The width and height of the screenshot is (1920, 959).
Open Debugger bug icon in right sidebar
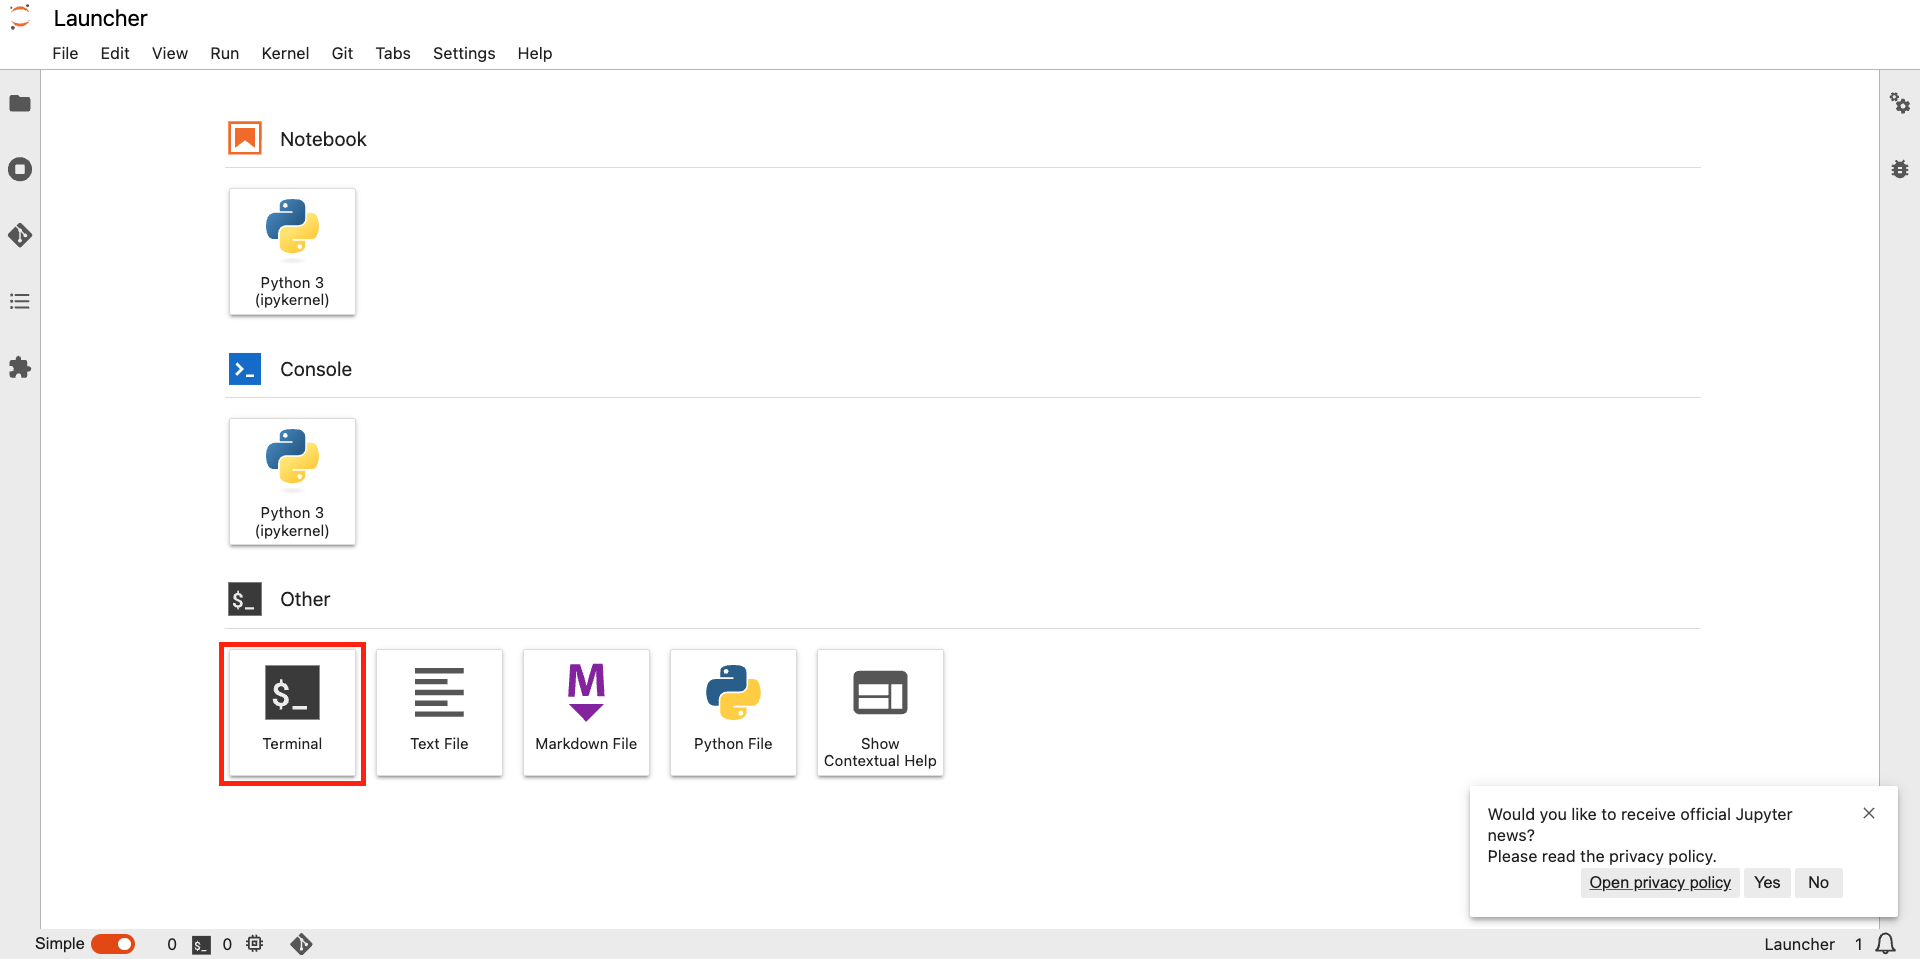coord(1899,169)
